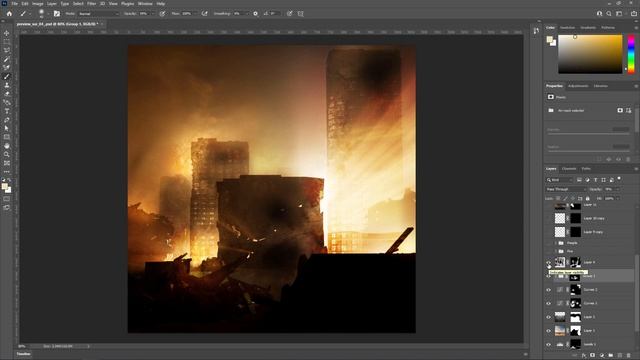Toggle pressure for opacity icon
The image size is (640, 360).
click(x=162, y=13)
